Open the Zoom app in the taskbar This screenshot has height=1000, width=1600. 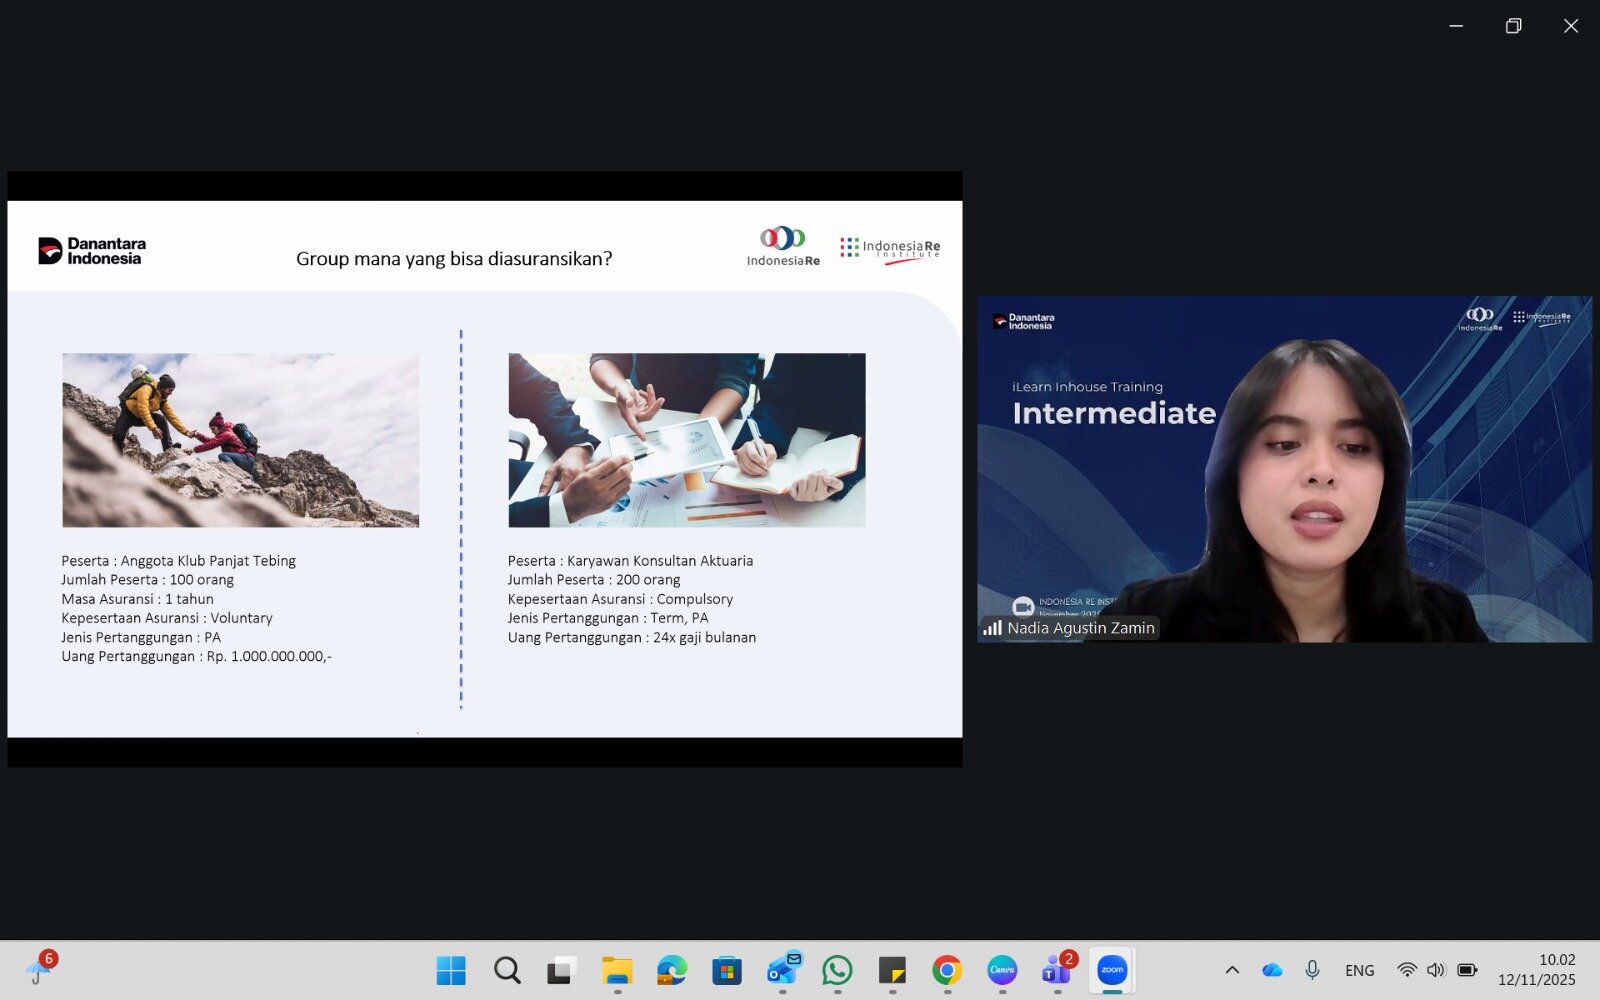[1112, 970]
